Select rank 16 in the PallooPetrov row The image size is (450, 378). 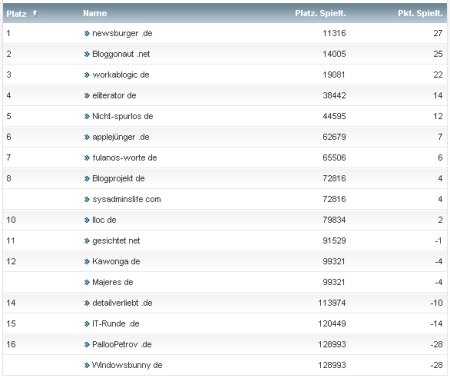[11, 344]
